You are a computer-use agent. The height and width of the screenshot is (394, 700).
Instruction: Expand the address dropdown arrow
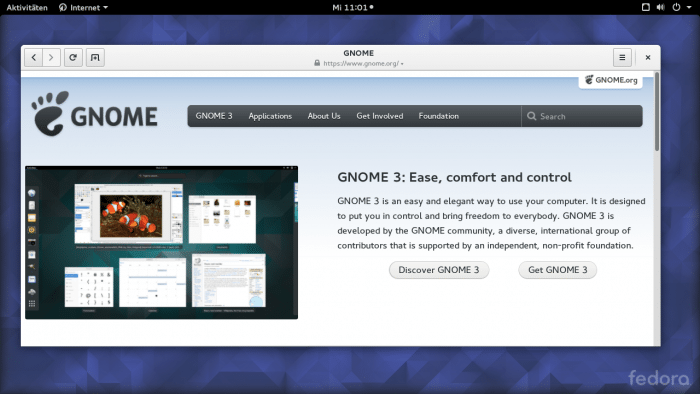[402, 64]
